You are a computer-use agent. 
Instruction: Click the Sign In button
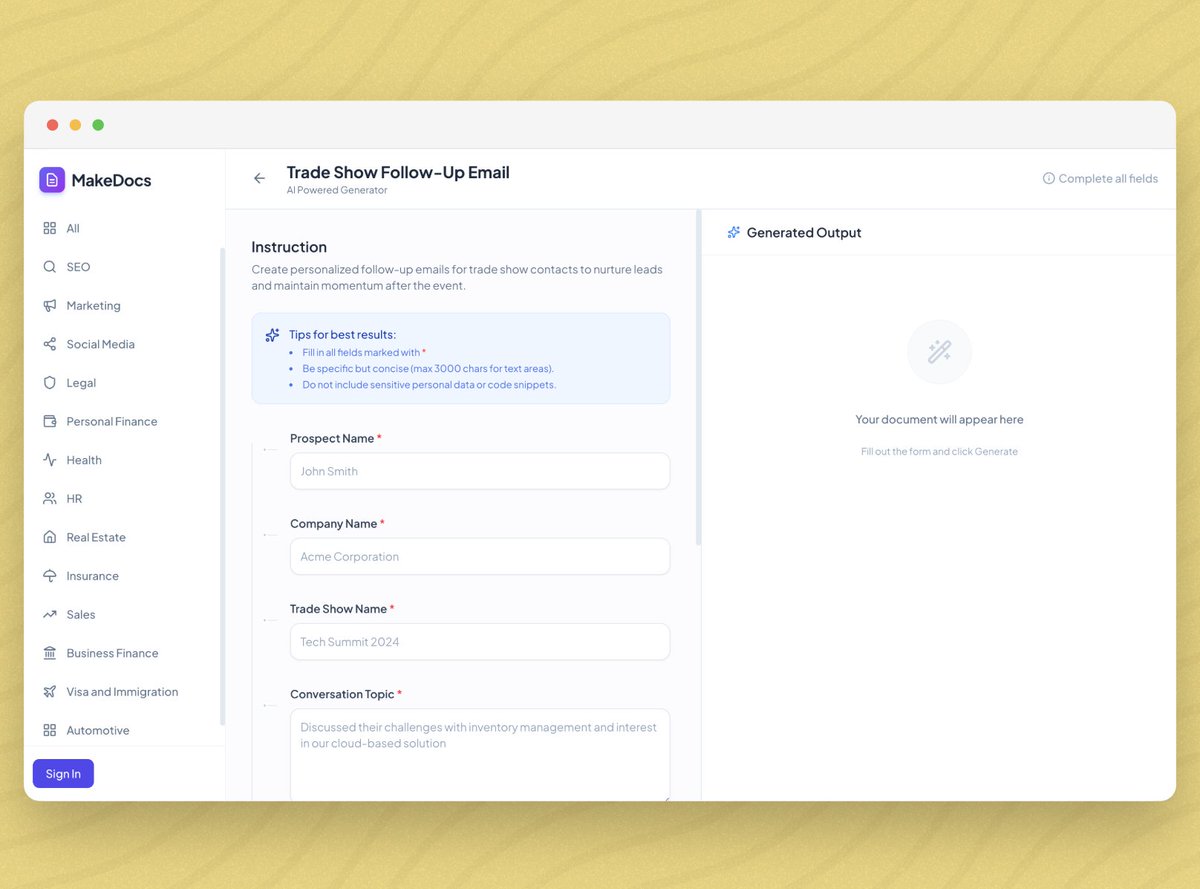(63, 773)
